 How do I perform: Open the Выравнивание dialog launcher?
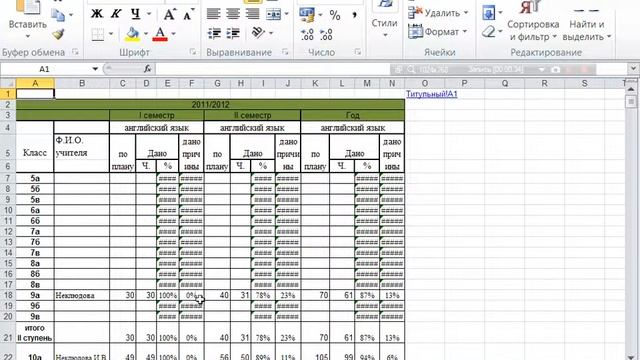point(285,52)
